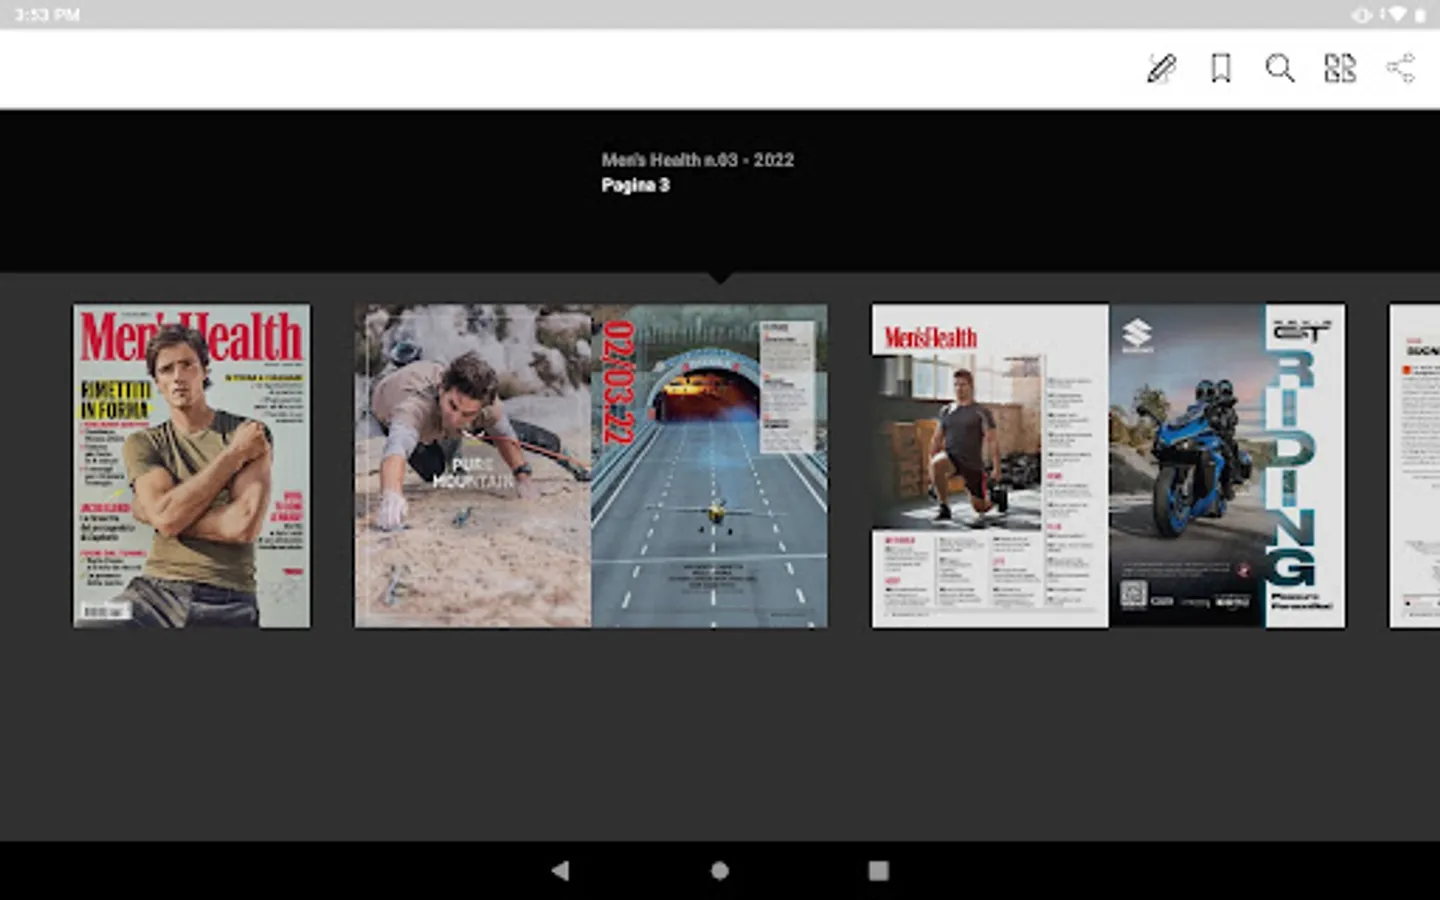Tap the share icon

tap(1400, 69)
